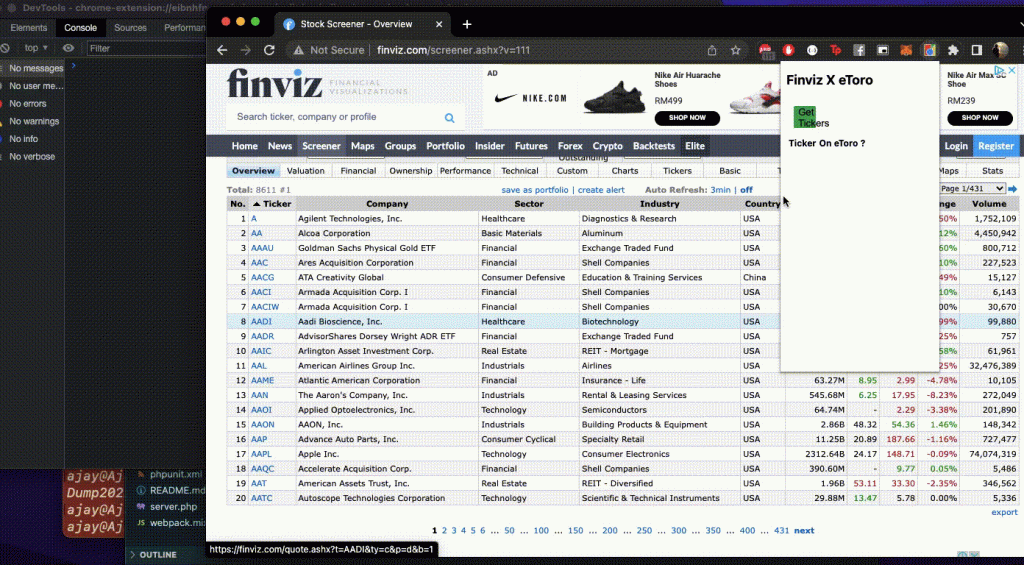
Task: Switch to the Valuation screener tab
Action: pyautogui.click(x=305, y=171)
